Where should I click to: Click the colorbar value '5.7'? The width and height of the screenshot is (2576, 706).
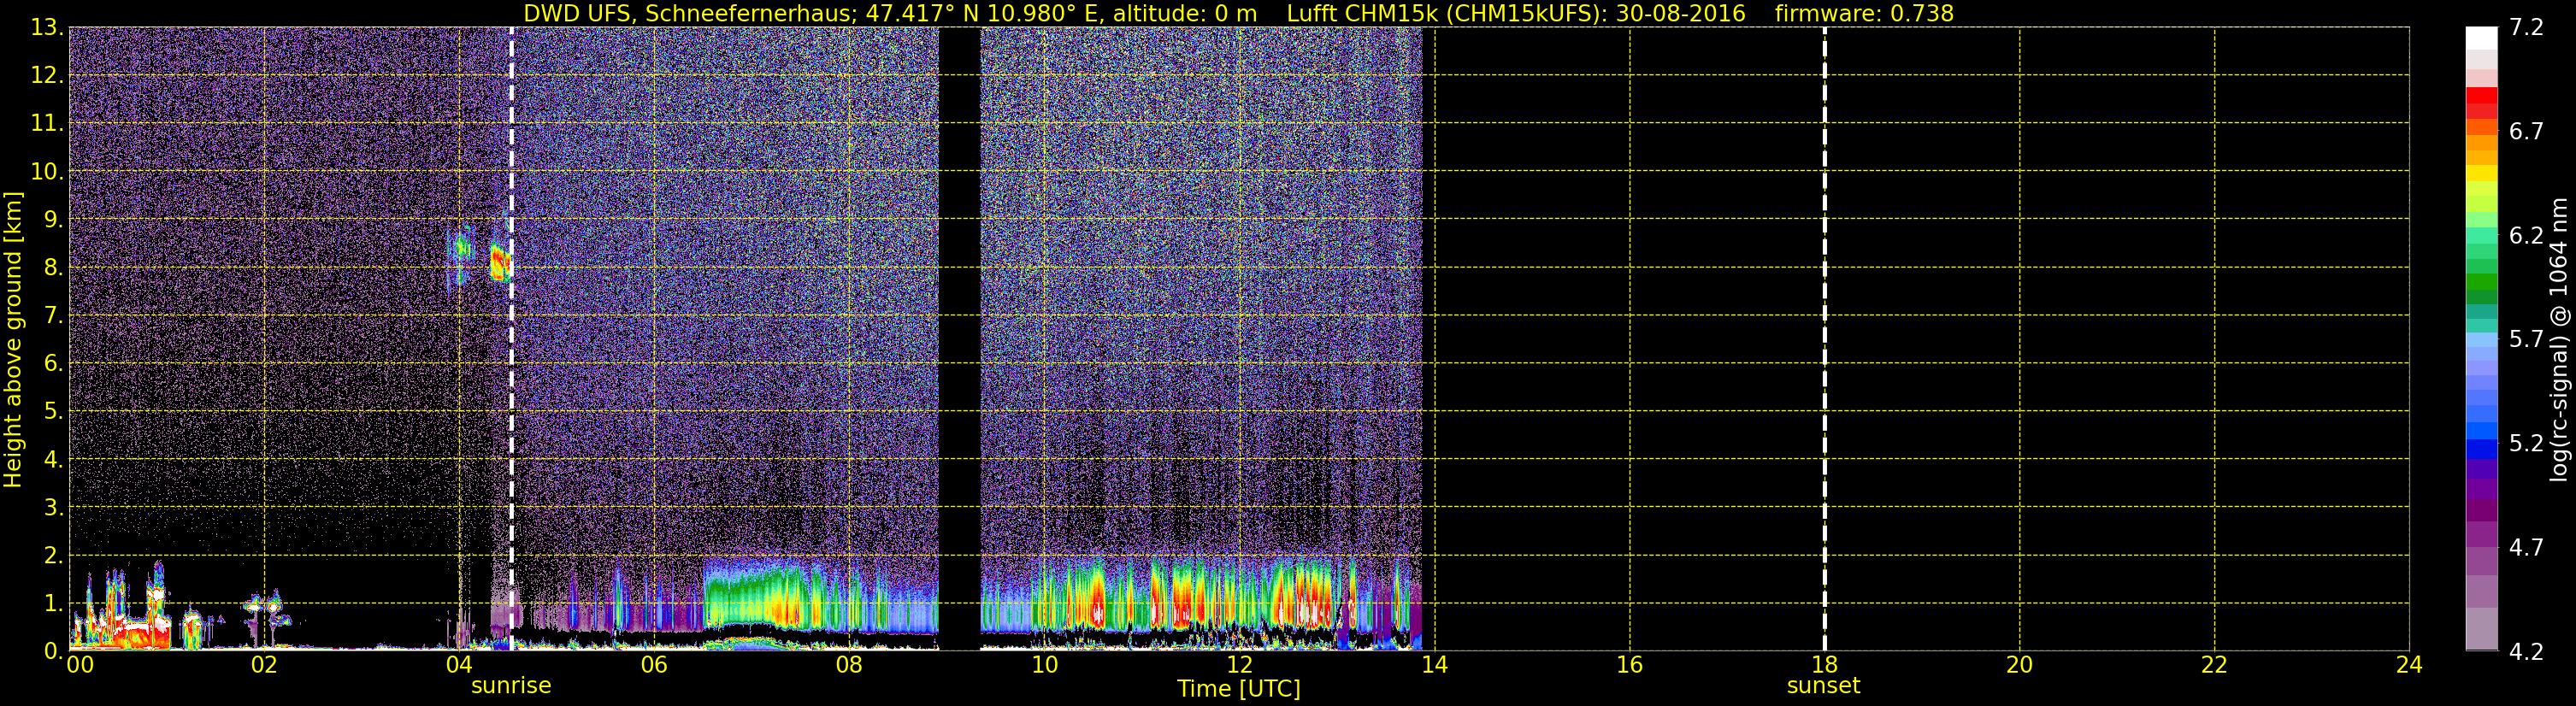2526,340
